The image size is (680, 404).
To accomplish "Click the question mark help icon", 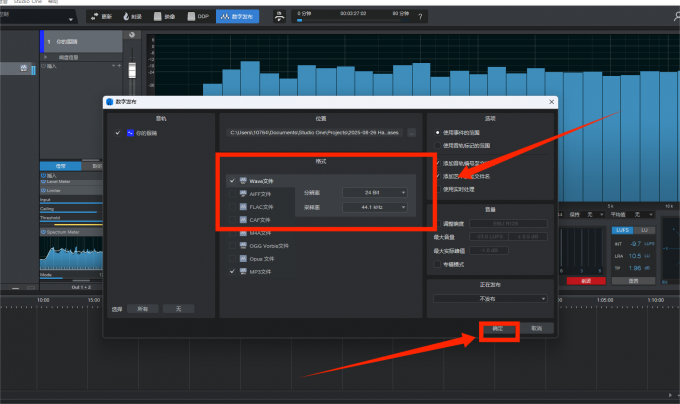I will 422,17.
